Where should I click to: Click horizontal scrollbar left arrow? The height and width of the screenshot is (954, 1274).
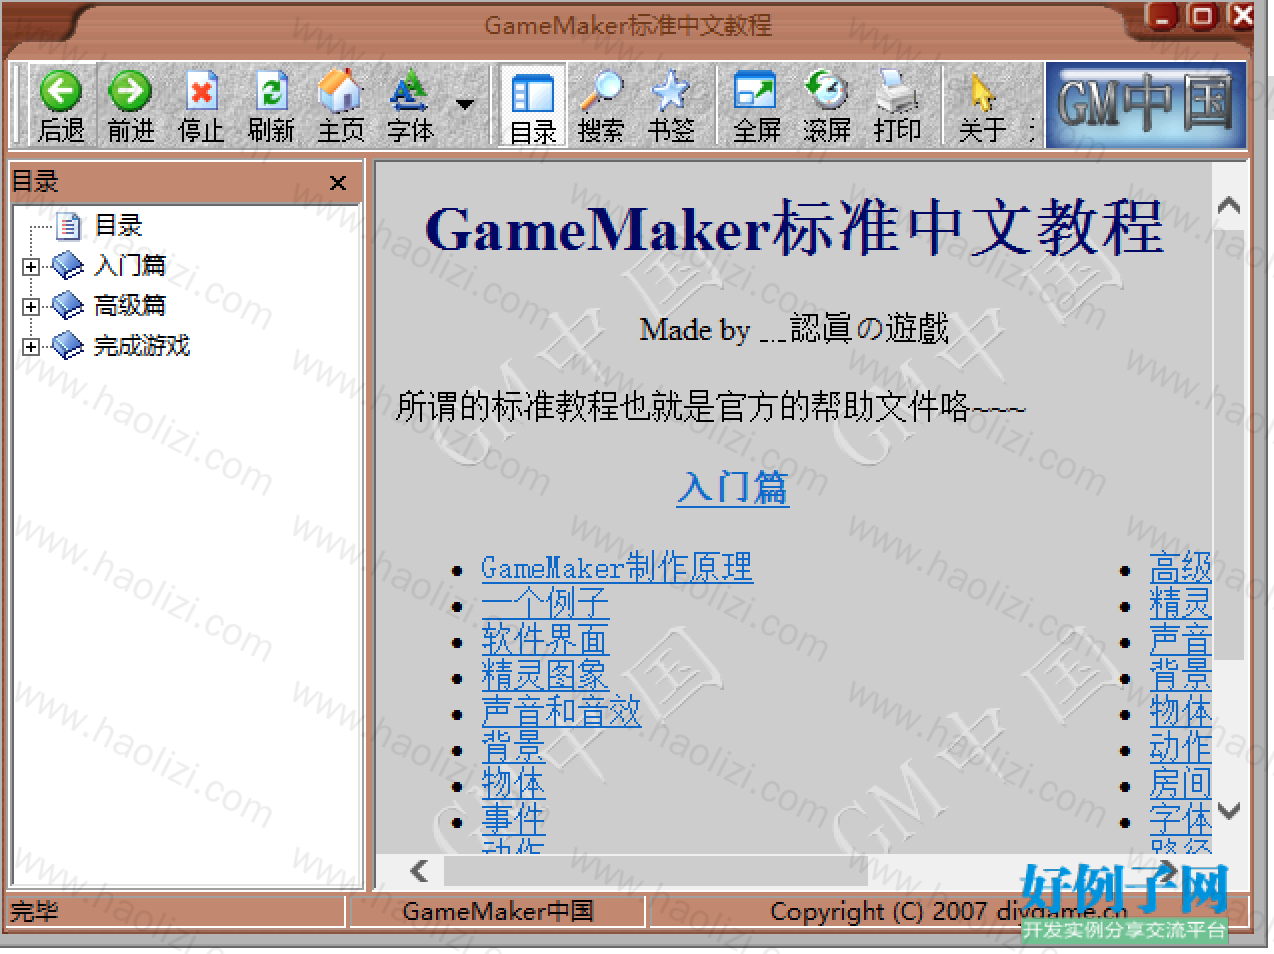(x=420, y=871)
